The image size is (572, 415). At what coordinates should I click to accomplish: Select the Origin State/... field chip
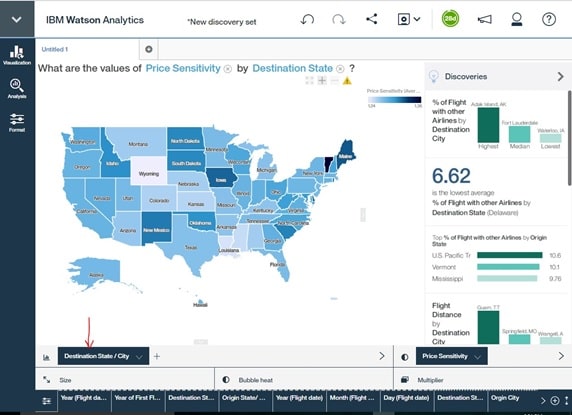pos(245,400)
